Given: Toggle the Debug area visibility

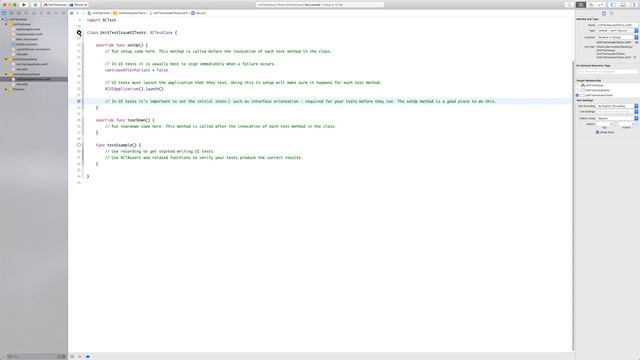Looking at the screenshot, I should [x=622, y=4].
